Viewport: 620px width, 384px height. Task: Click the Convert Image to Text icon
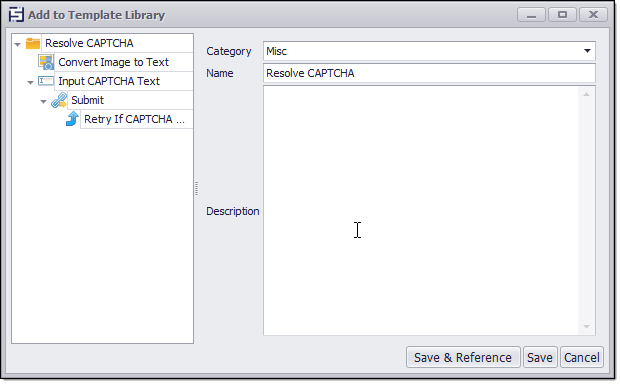coord(46,62)
